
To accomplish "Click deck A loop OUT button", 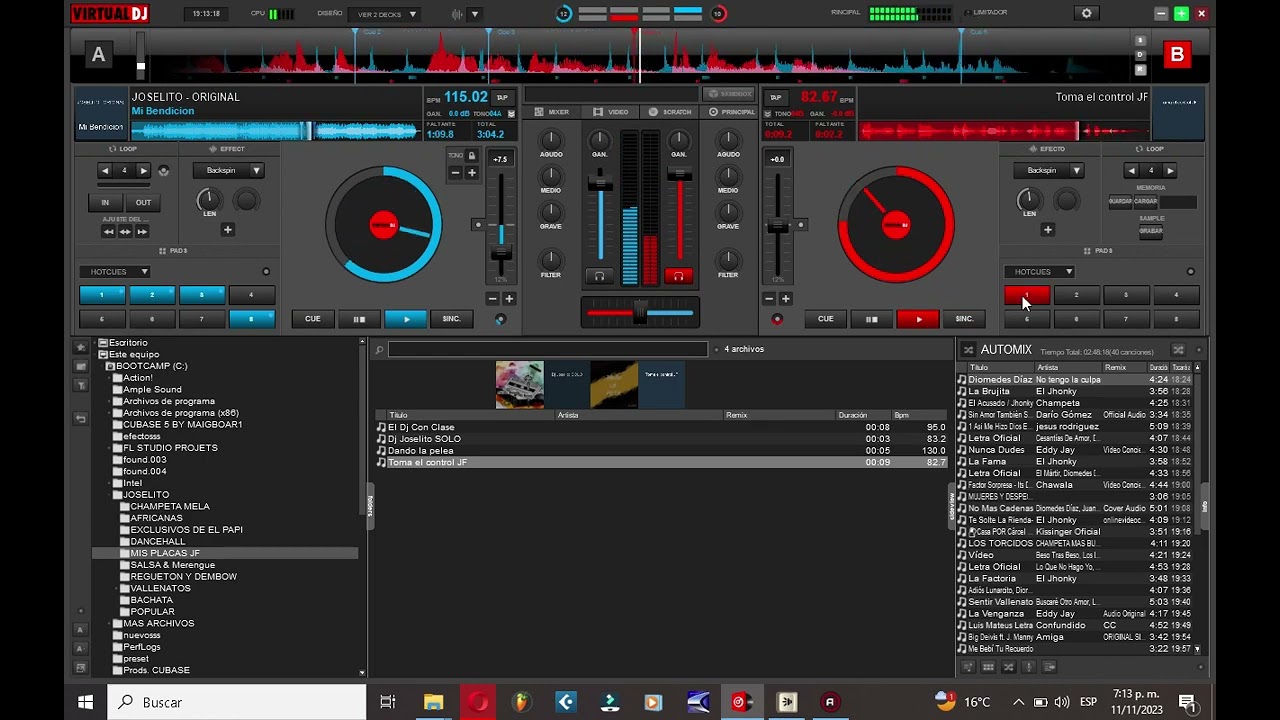I will [144, 202].
